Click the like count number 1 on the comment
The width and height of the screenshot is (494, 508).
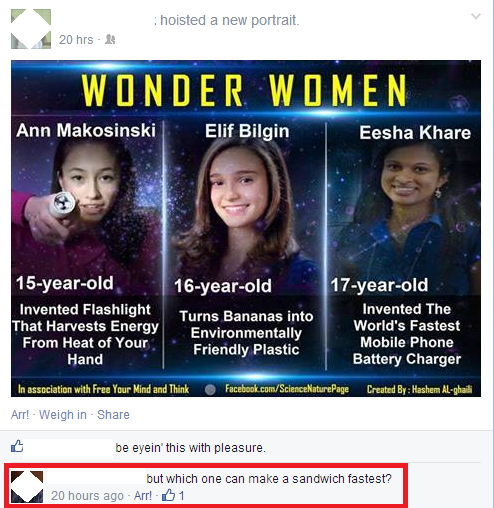[181, 496]
